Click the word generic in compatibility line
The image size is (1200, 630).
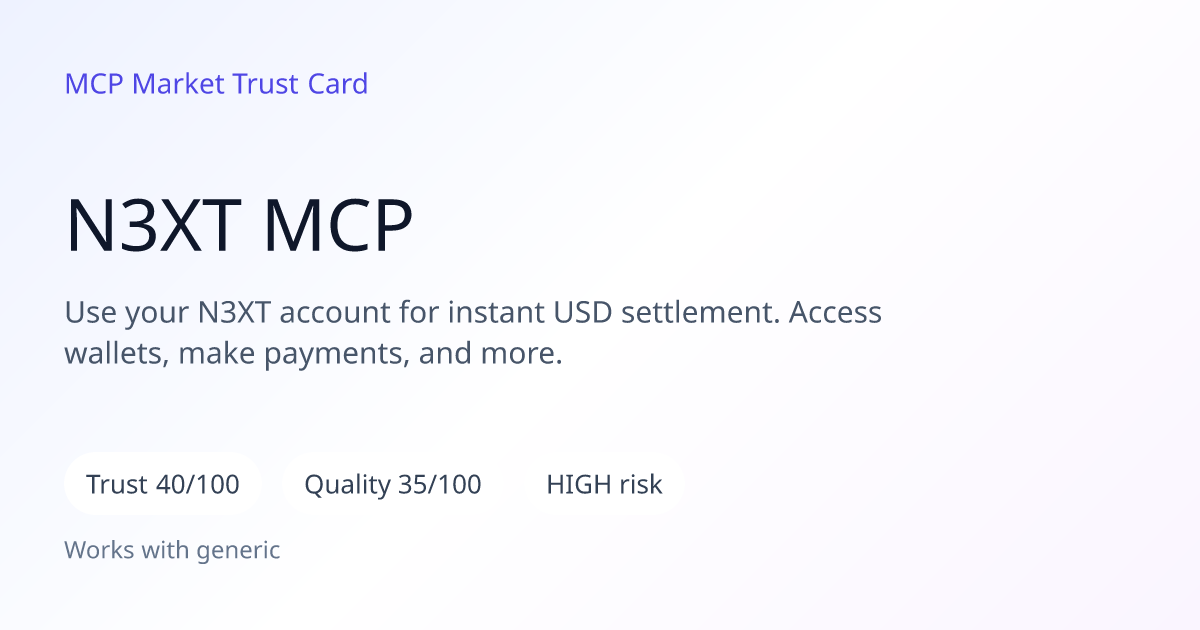pyautogui.click(x=238, y=549)
